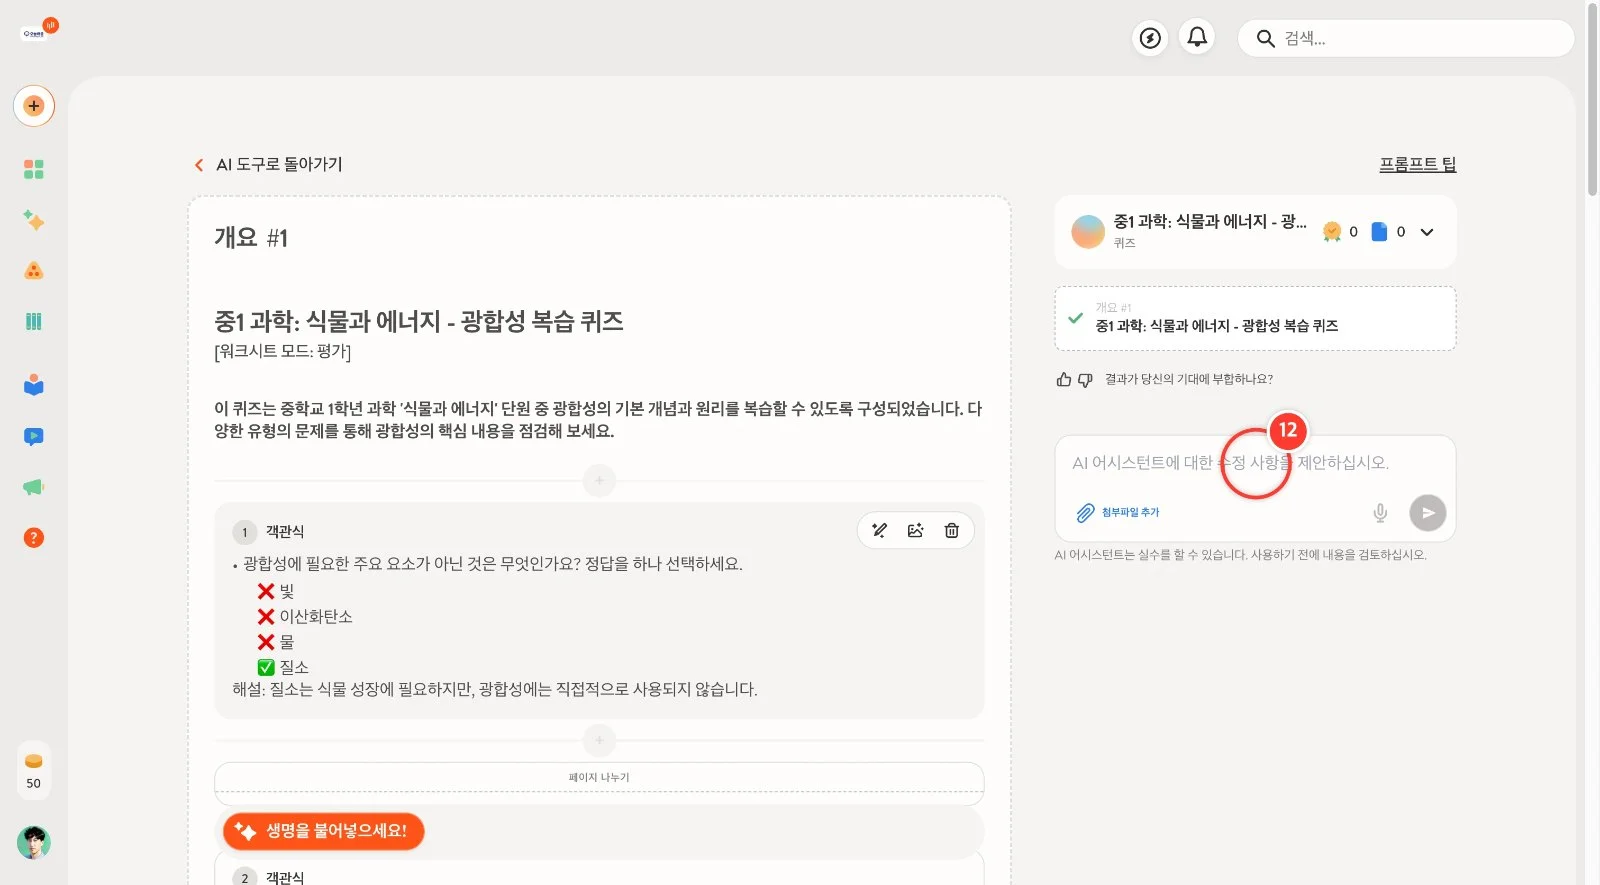This screenshot has height=885, width=1600.
Task: Open the megaphone announcements sidebar icon
Action: click(34, 487)
